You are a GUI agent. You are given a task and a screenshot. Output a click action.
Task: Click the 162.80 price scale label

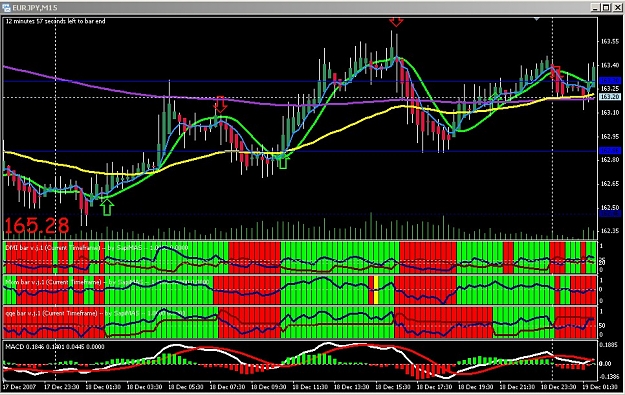click(x=610, y=159)
